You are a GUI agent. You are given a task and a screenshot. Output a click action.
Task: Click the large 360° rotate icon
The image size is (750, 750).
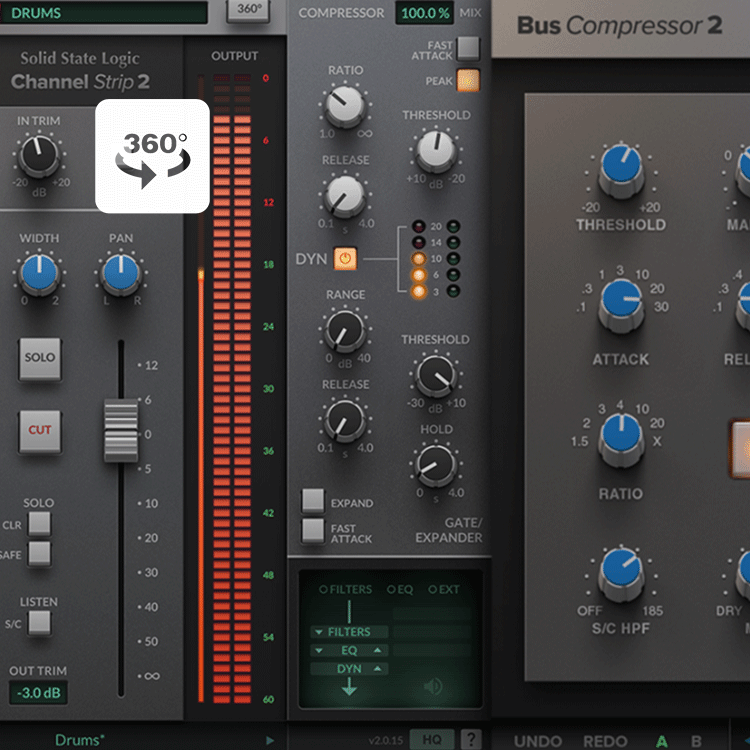[x=152, y=156]
